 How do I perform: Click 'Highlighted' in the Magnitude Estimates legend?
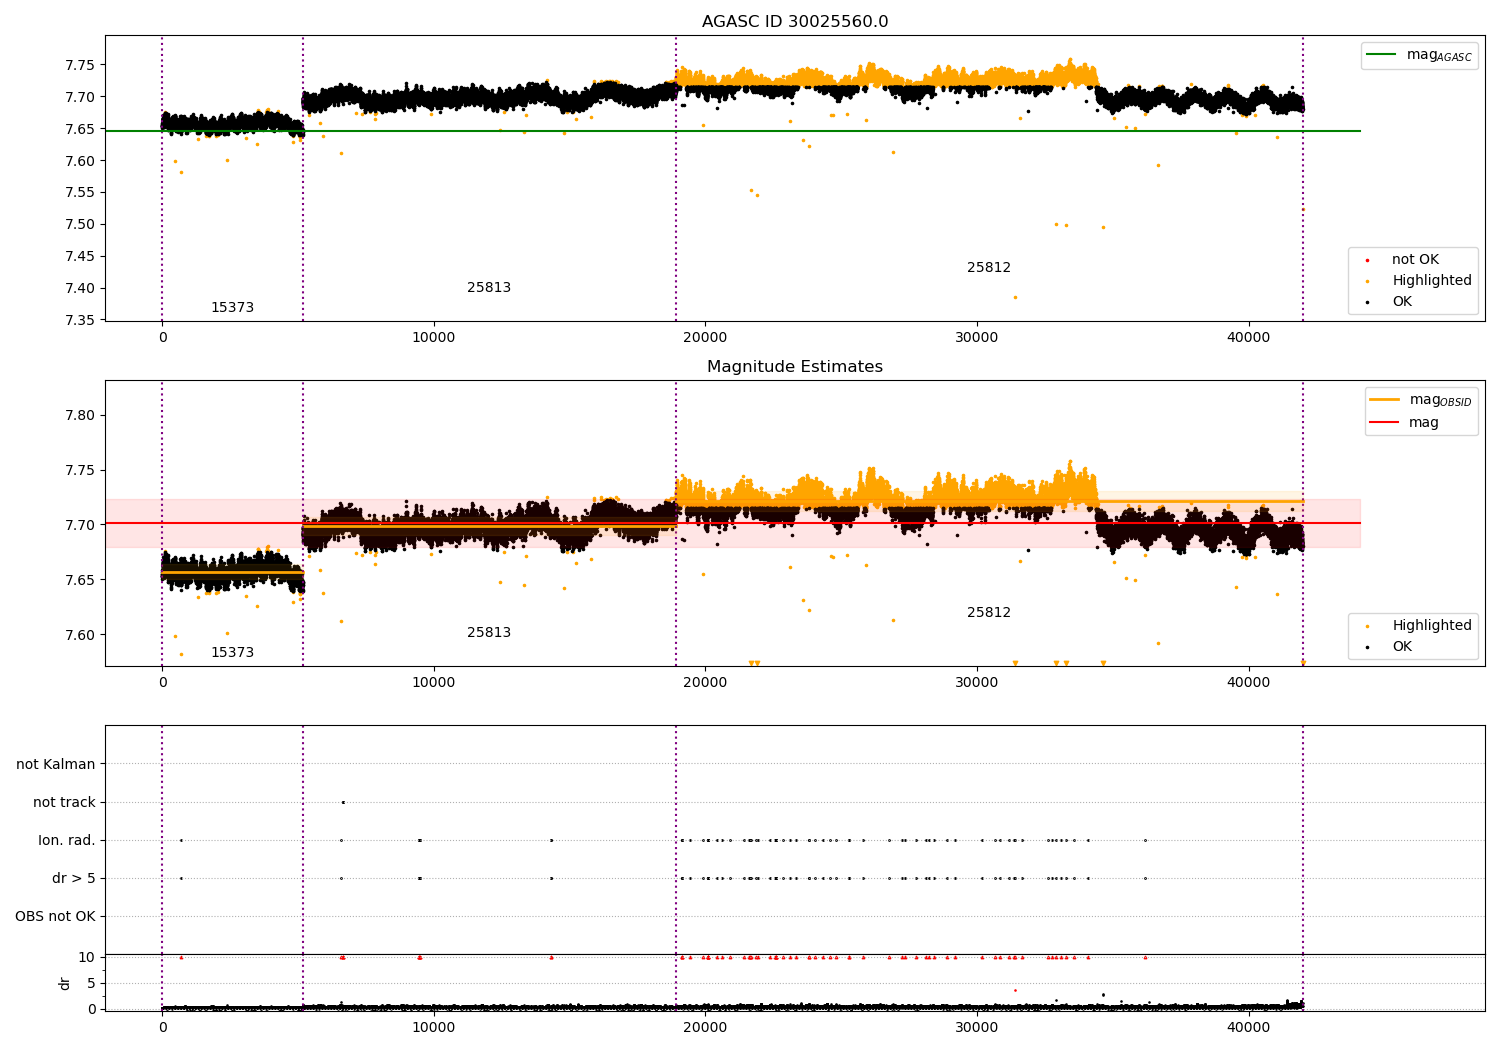1432,626
